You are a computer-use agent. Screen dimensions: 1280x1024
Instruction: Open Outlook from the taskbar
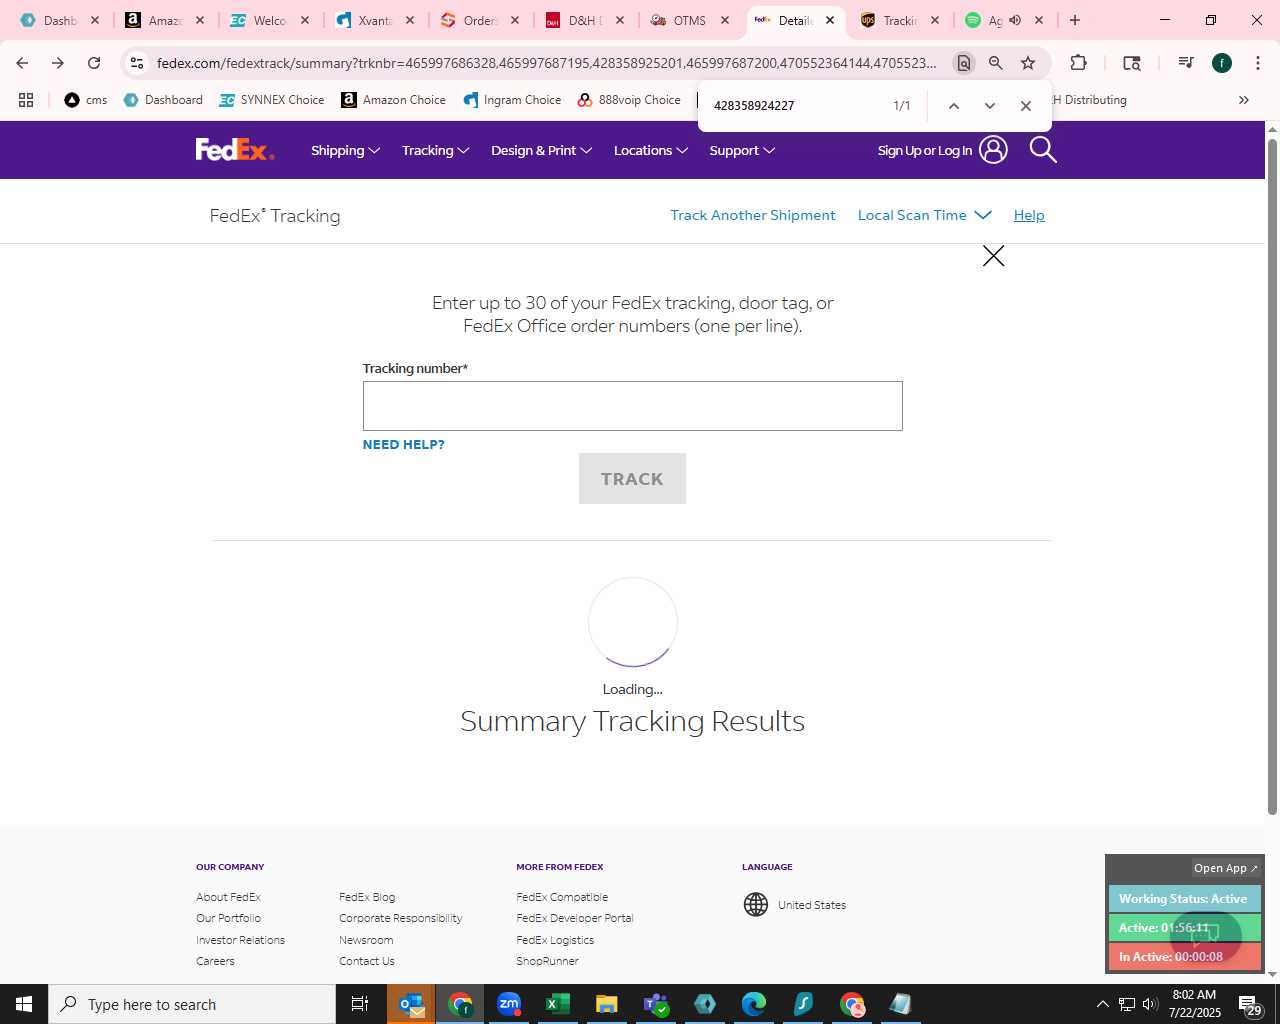pyautogui.click(x=411, y=1004)
